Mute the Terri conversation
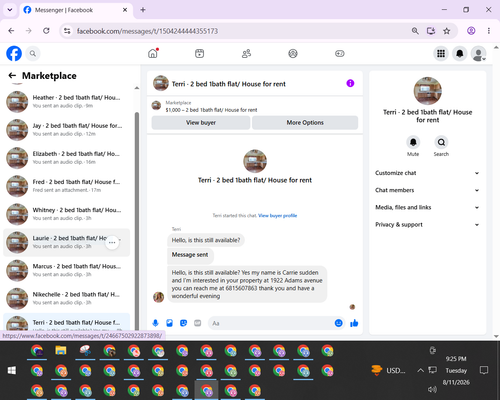Image resolution: width=500 pixels, height=400 pixels. click(413, 142)
